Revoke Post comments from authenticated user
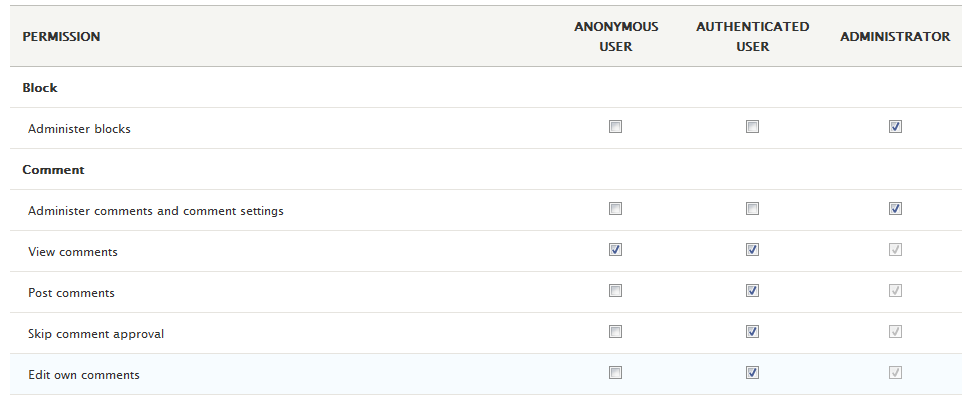 pos(752,291)
